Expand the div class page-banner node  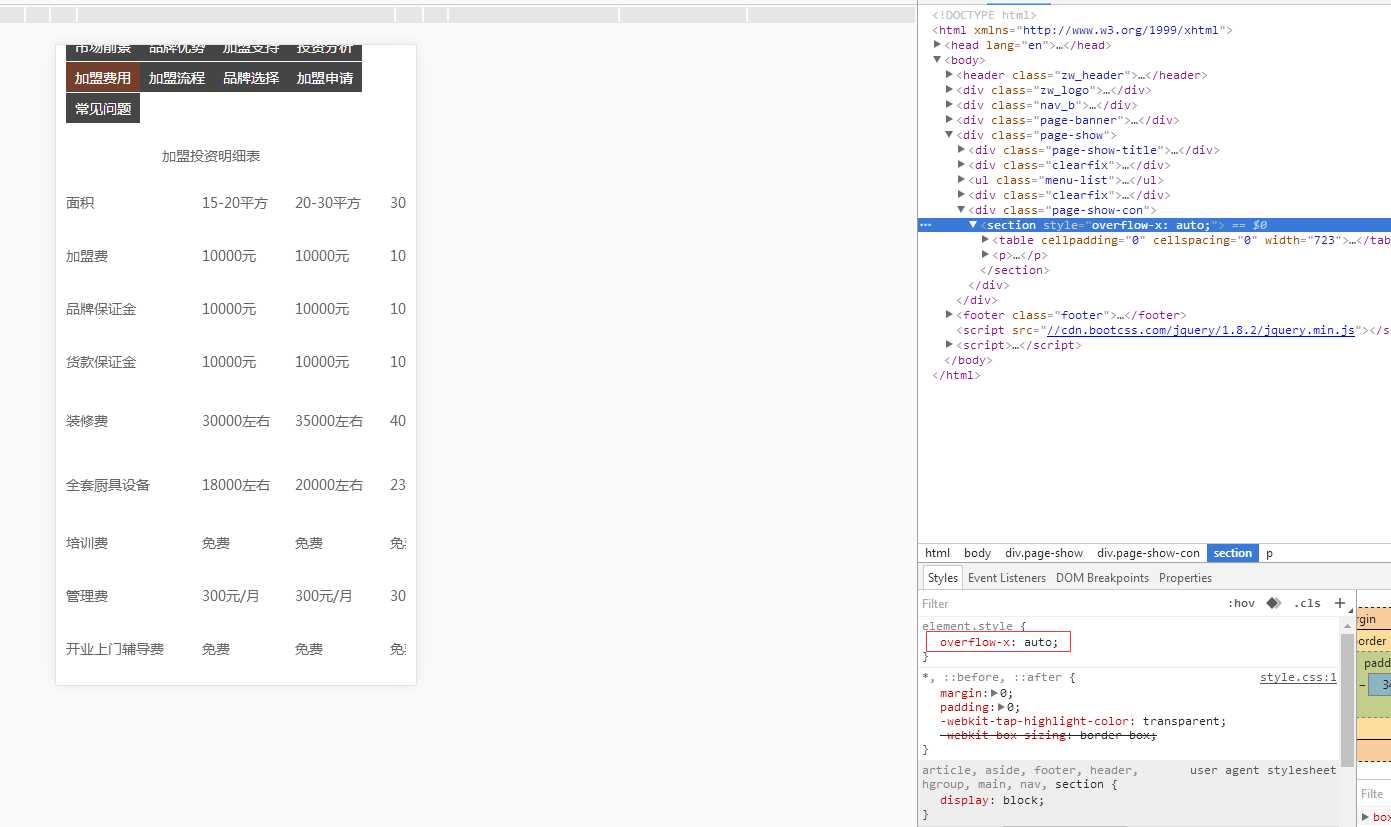click(949, 120)
